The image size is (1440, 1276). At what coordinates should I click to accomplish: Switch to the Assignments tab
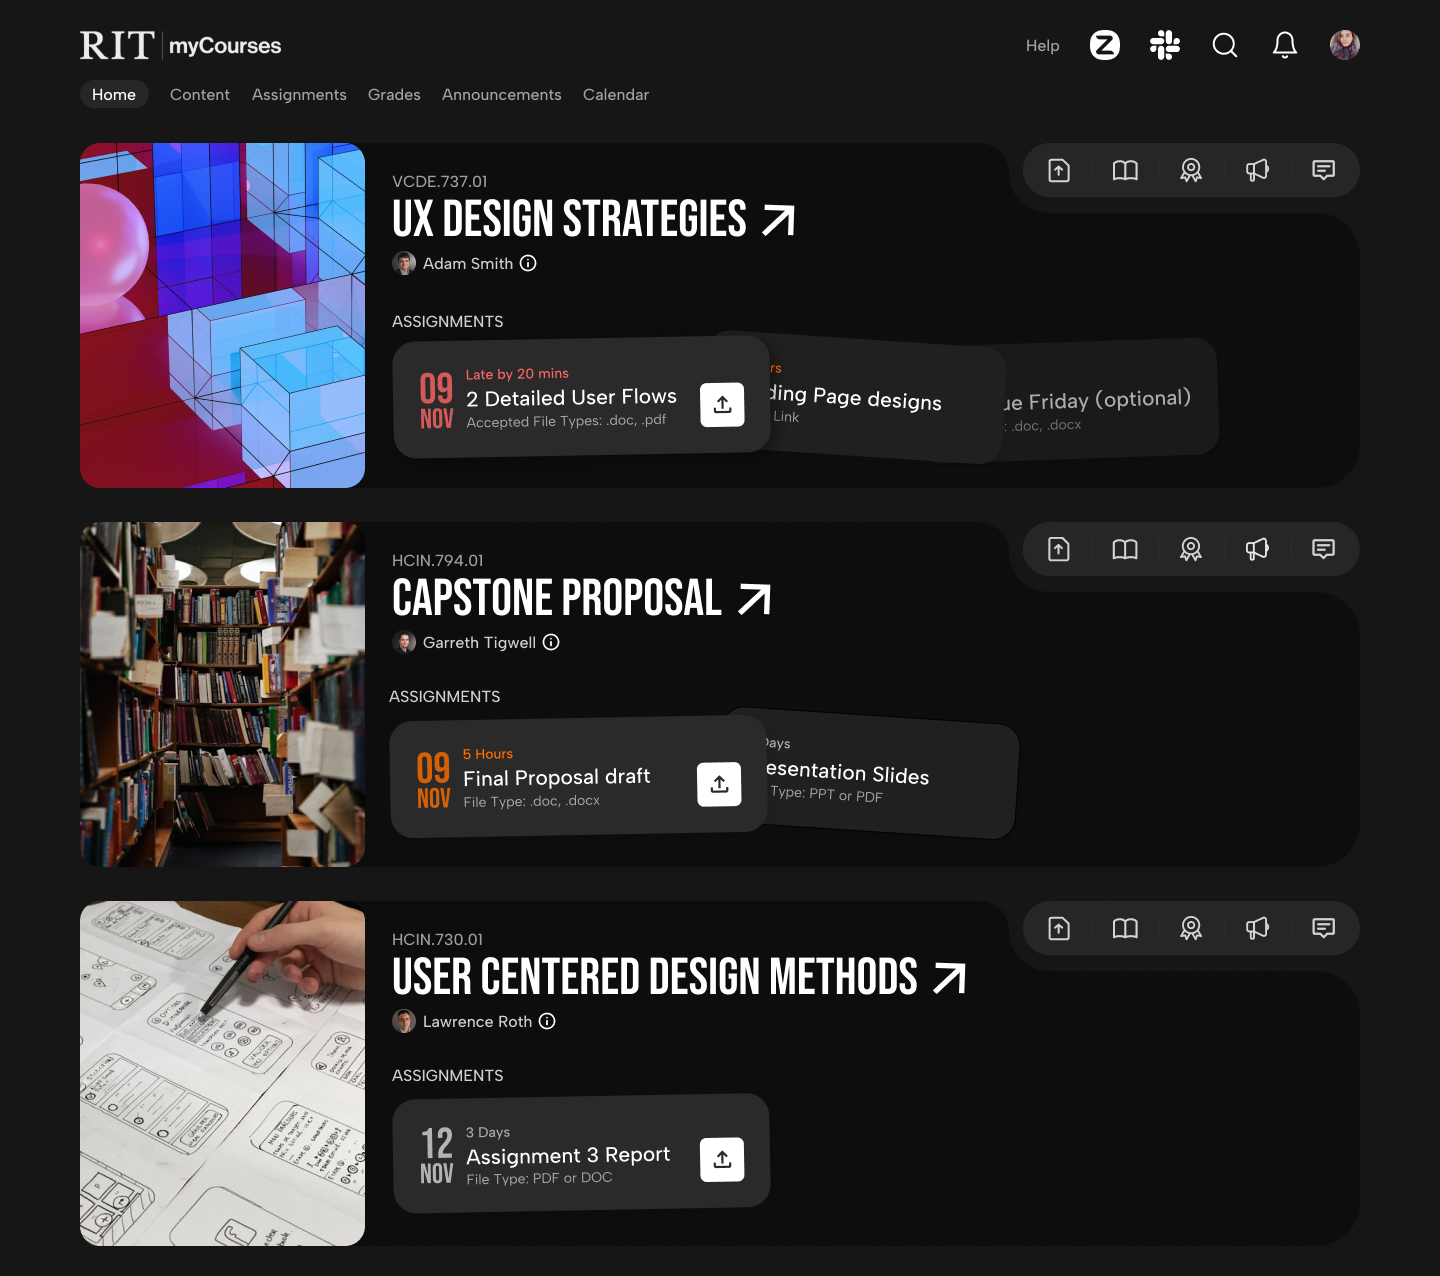(299, 95)
